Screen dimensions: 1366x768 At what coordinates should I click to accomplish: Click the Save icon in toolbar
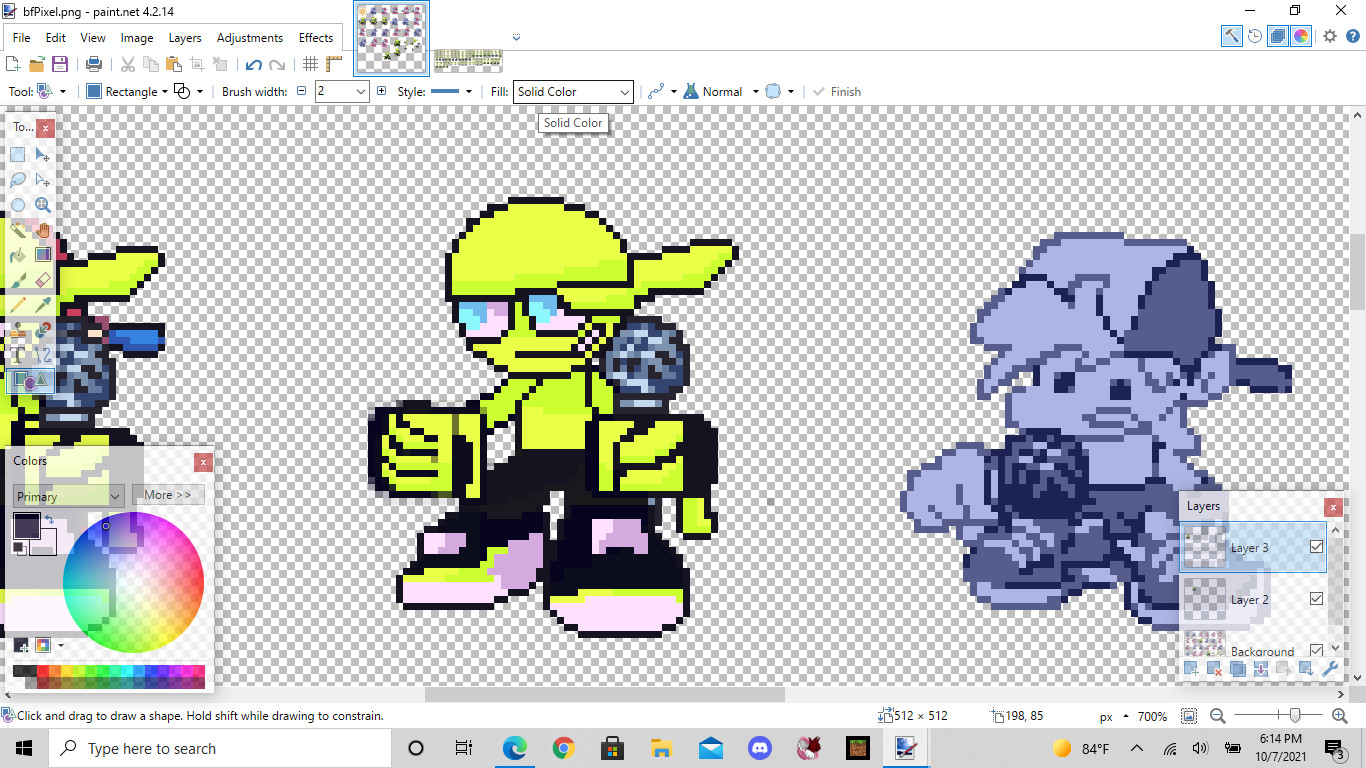click(x=60, y=64)
